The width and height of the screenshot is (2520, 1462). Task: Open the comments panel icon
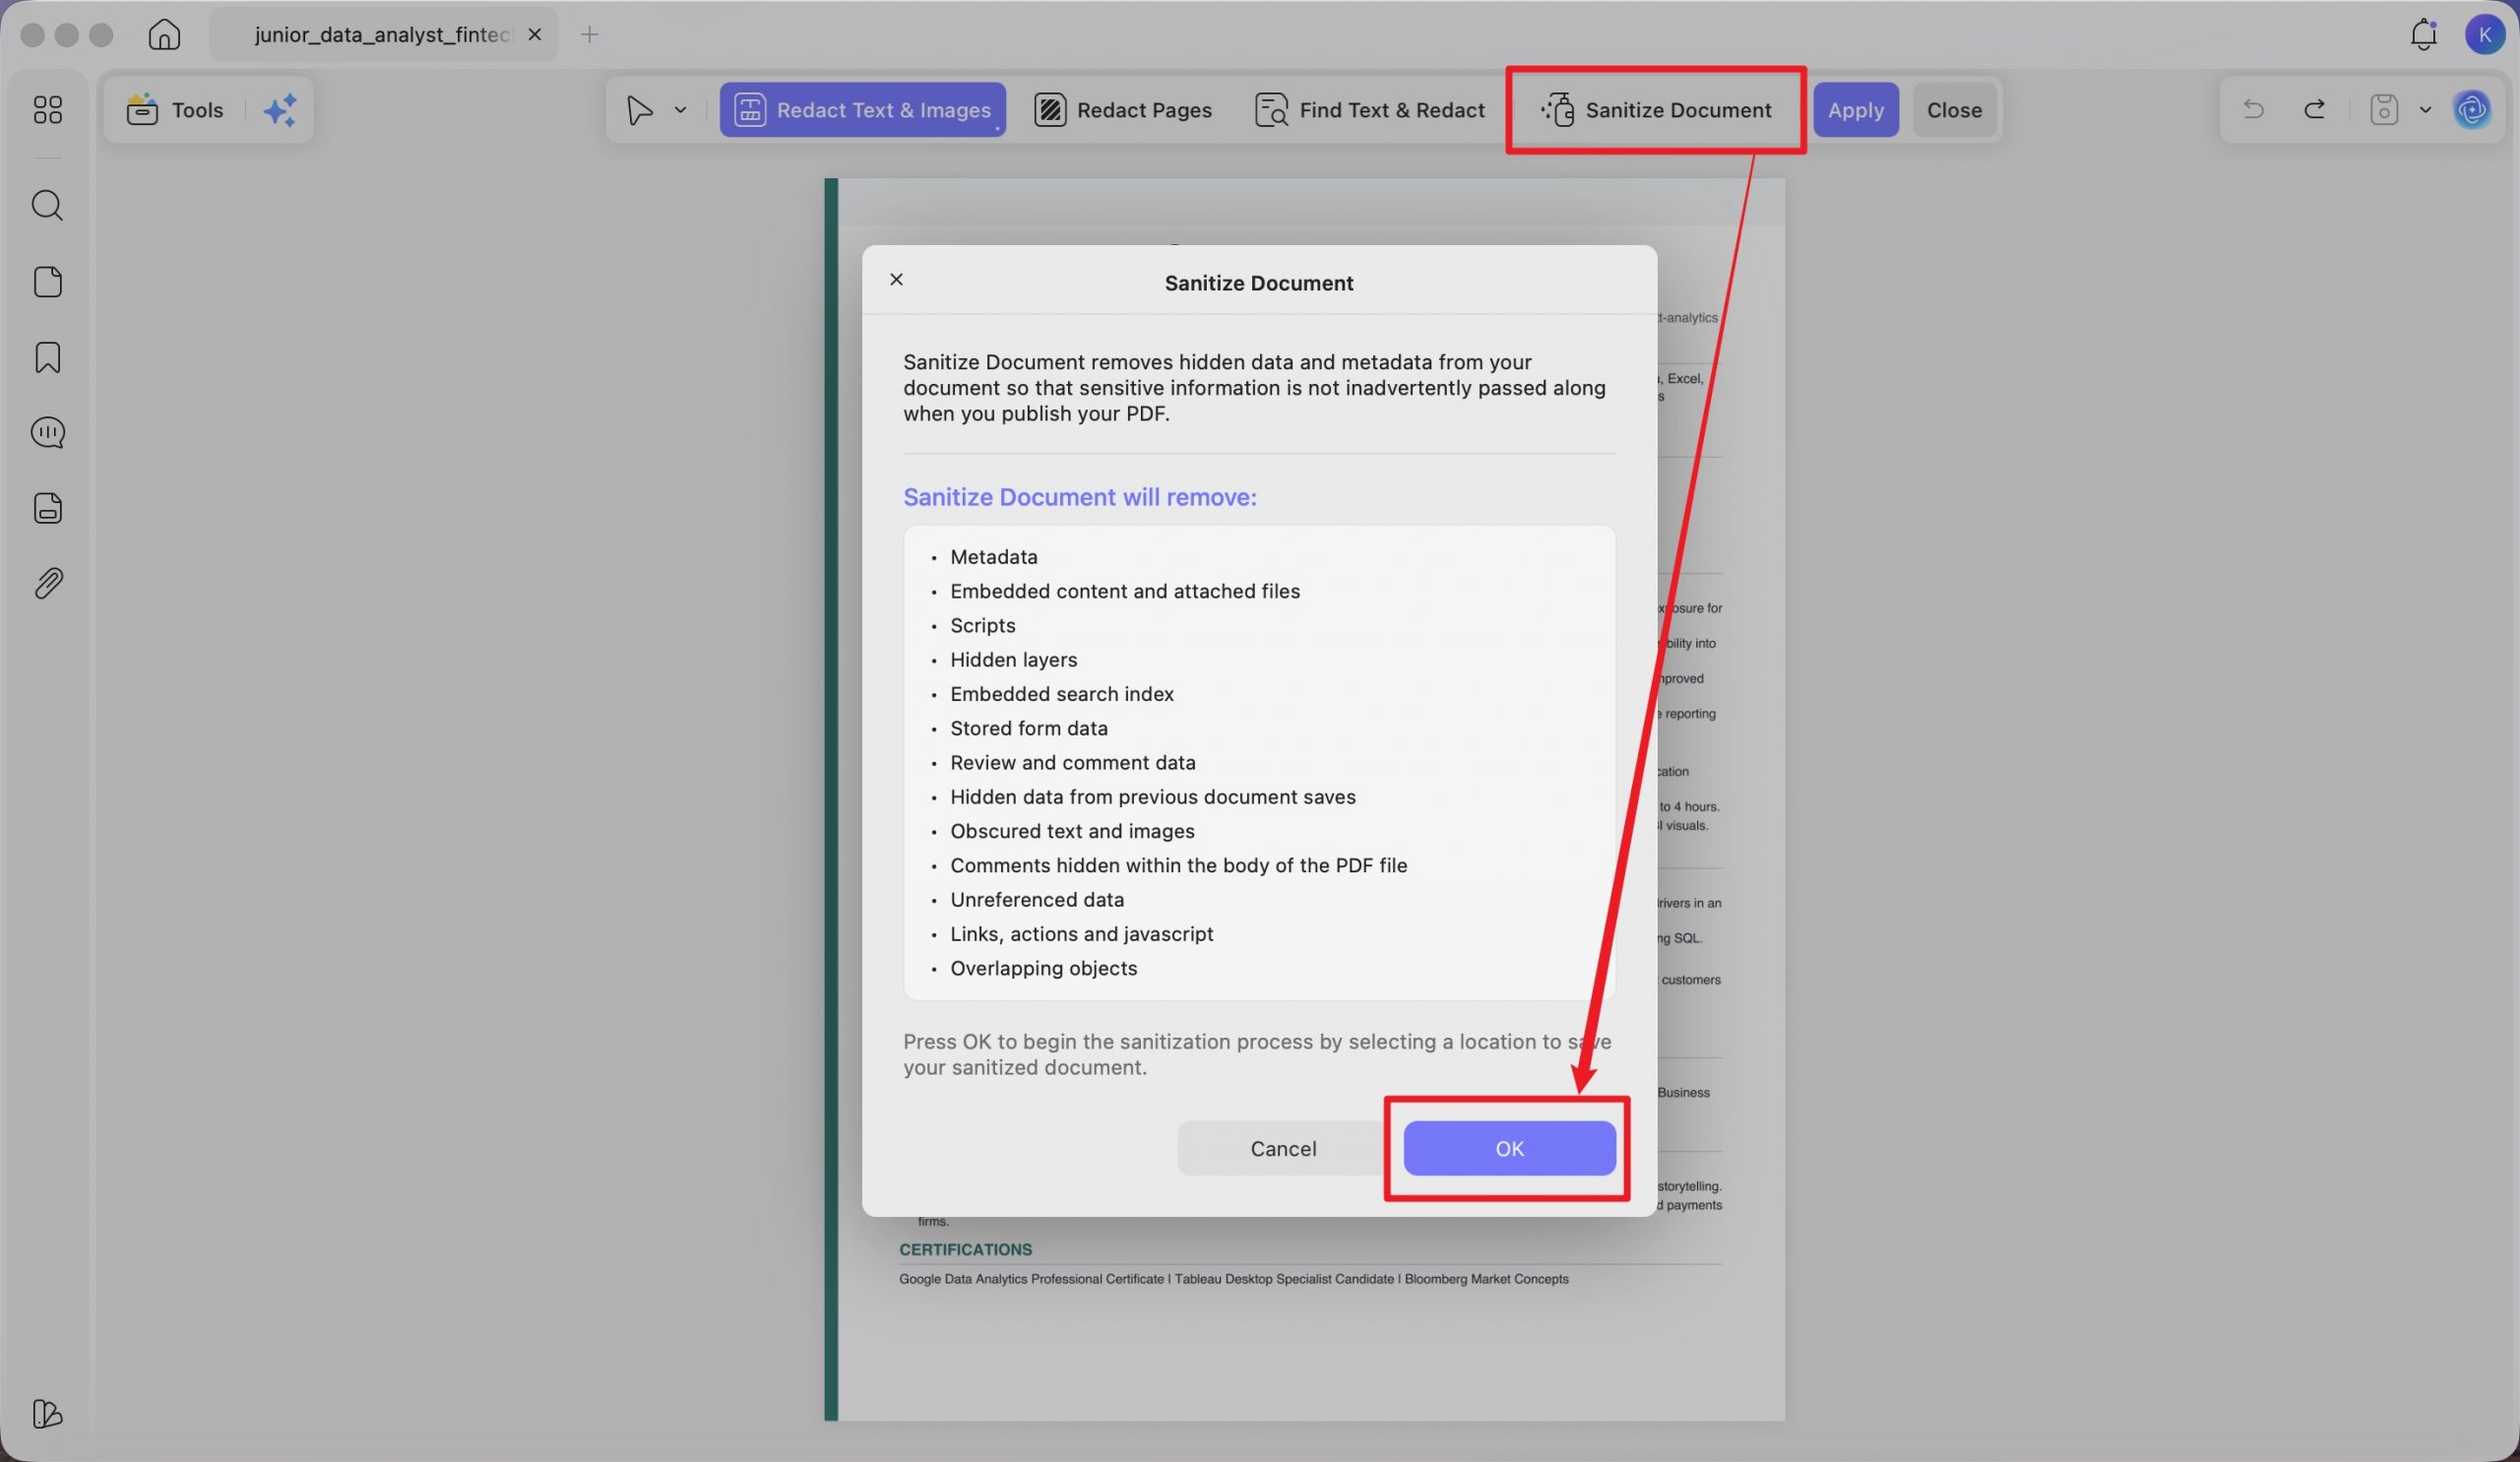[x=47, y=432]
